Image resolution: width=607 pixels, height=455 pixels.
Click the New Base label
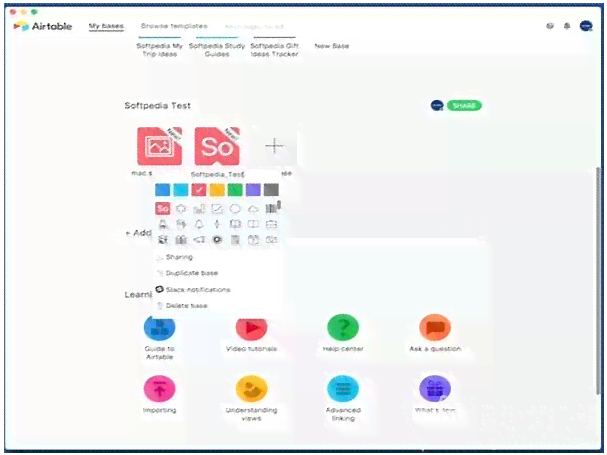point(332,46)
